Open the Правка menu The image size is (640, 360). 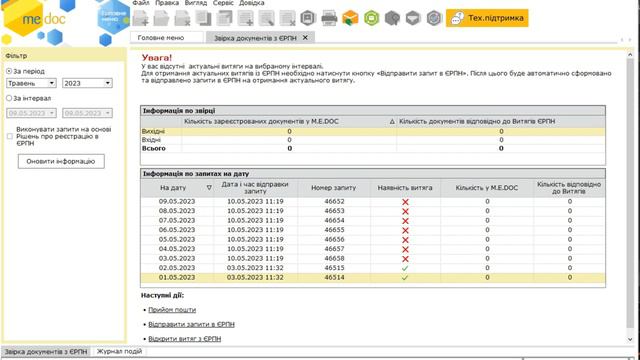(x=167, y=3)
